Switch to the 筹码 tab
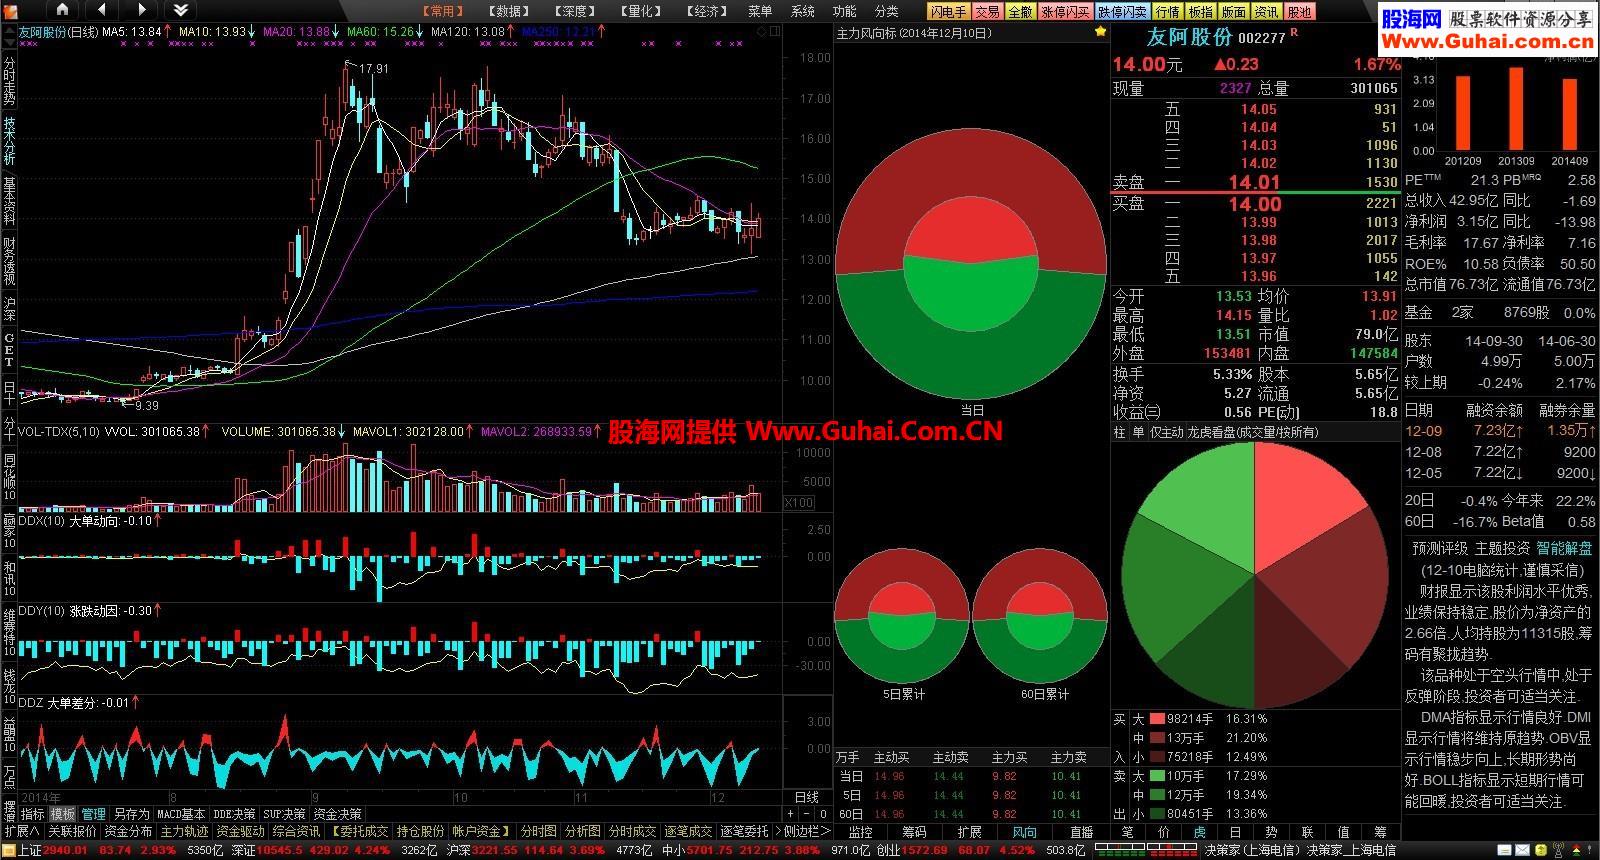This screenshot has width=1600, height=860. (x=914, y=832)
